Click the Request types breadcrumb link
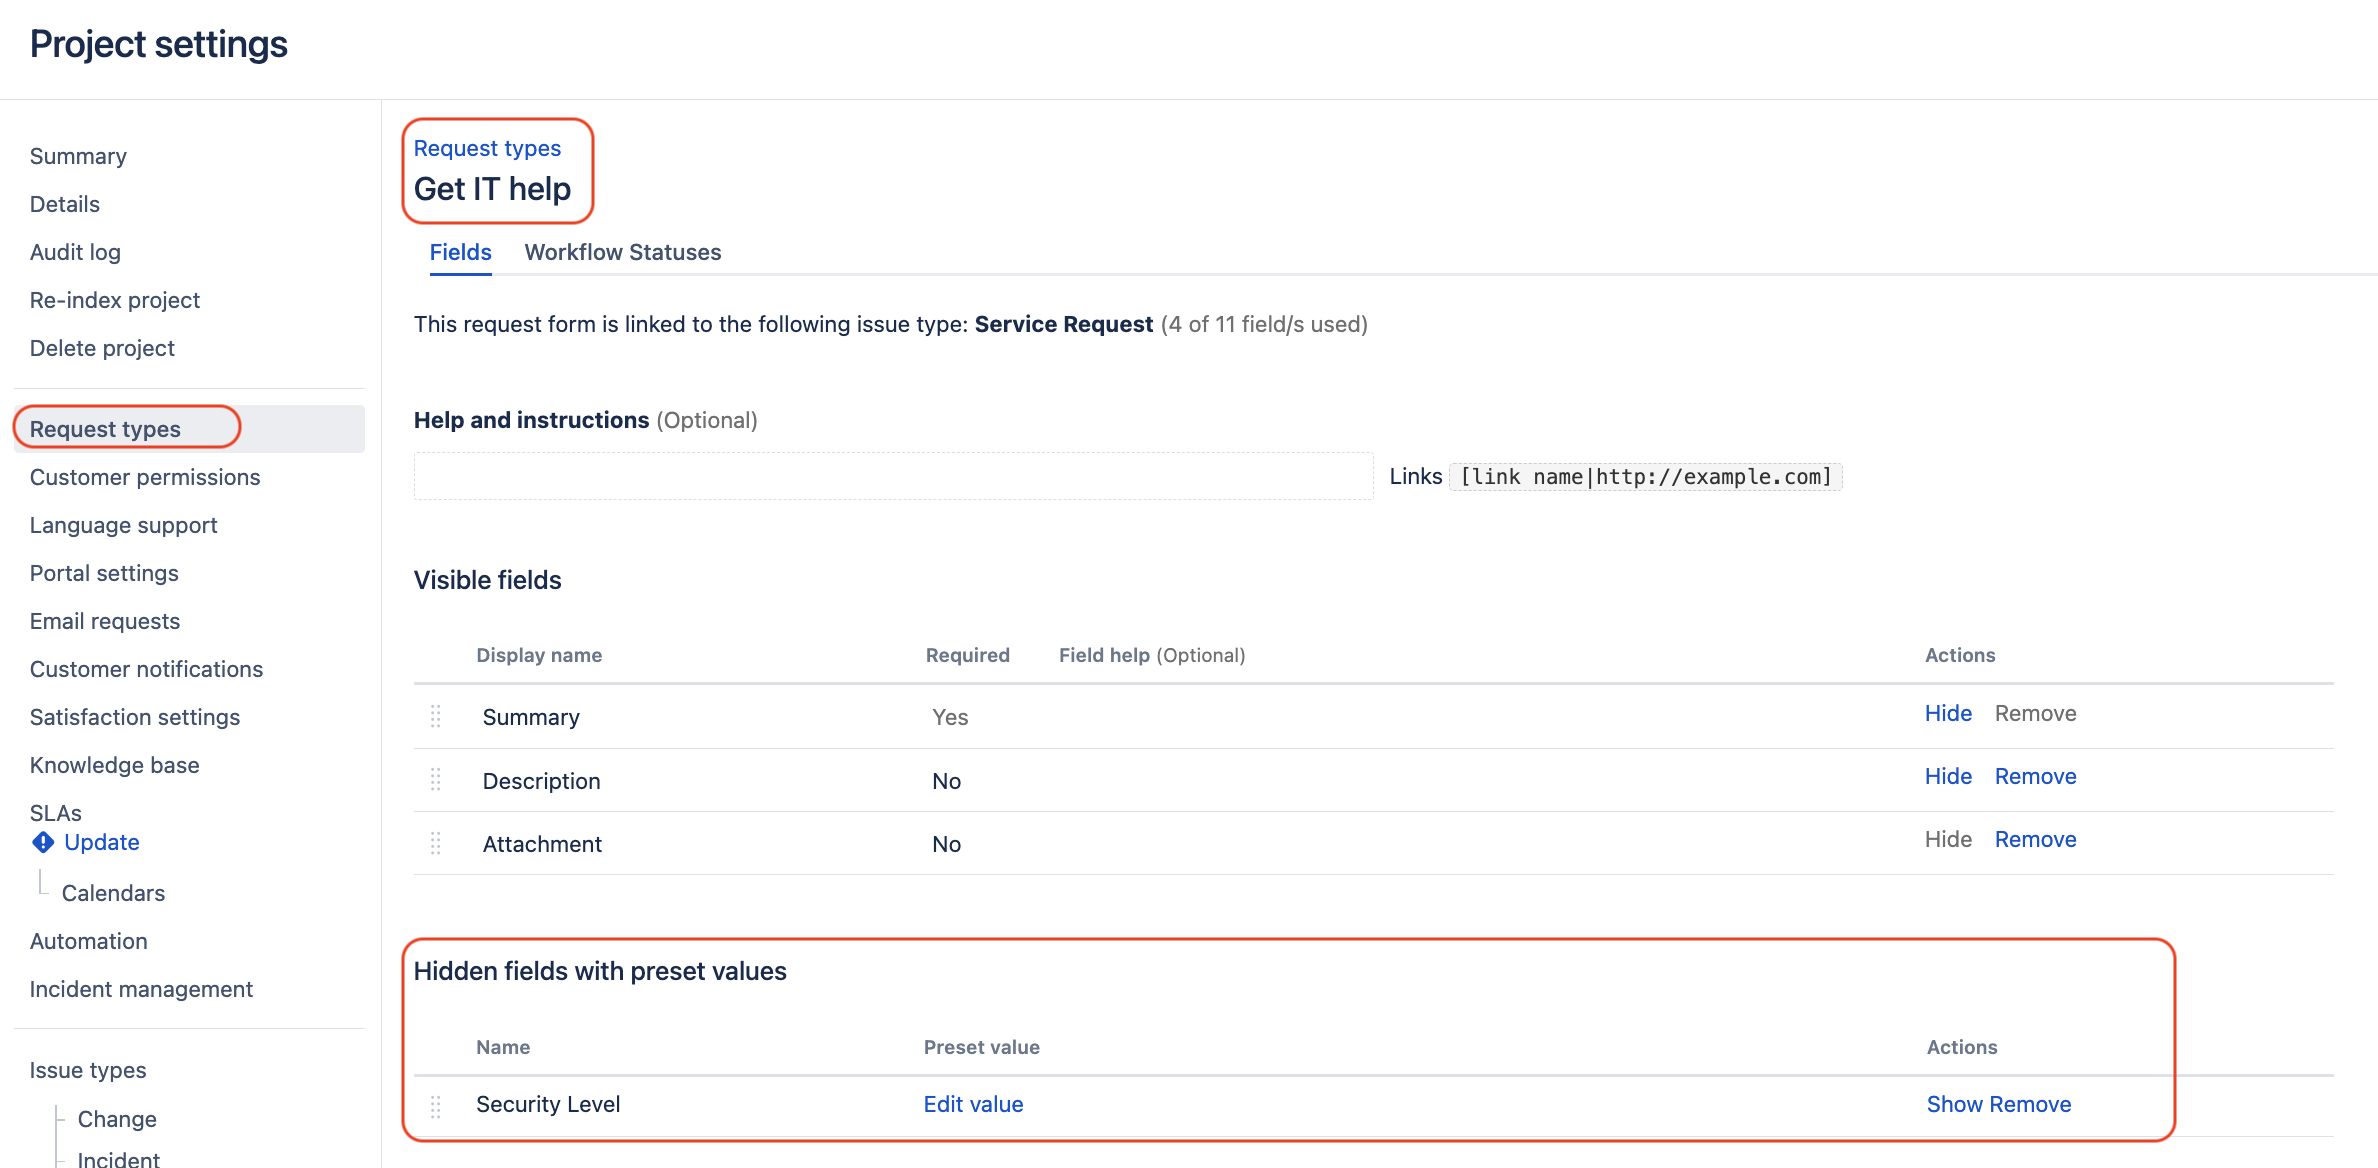Viewport: 2378px width, 1168px height. point(487,148)
